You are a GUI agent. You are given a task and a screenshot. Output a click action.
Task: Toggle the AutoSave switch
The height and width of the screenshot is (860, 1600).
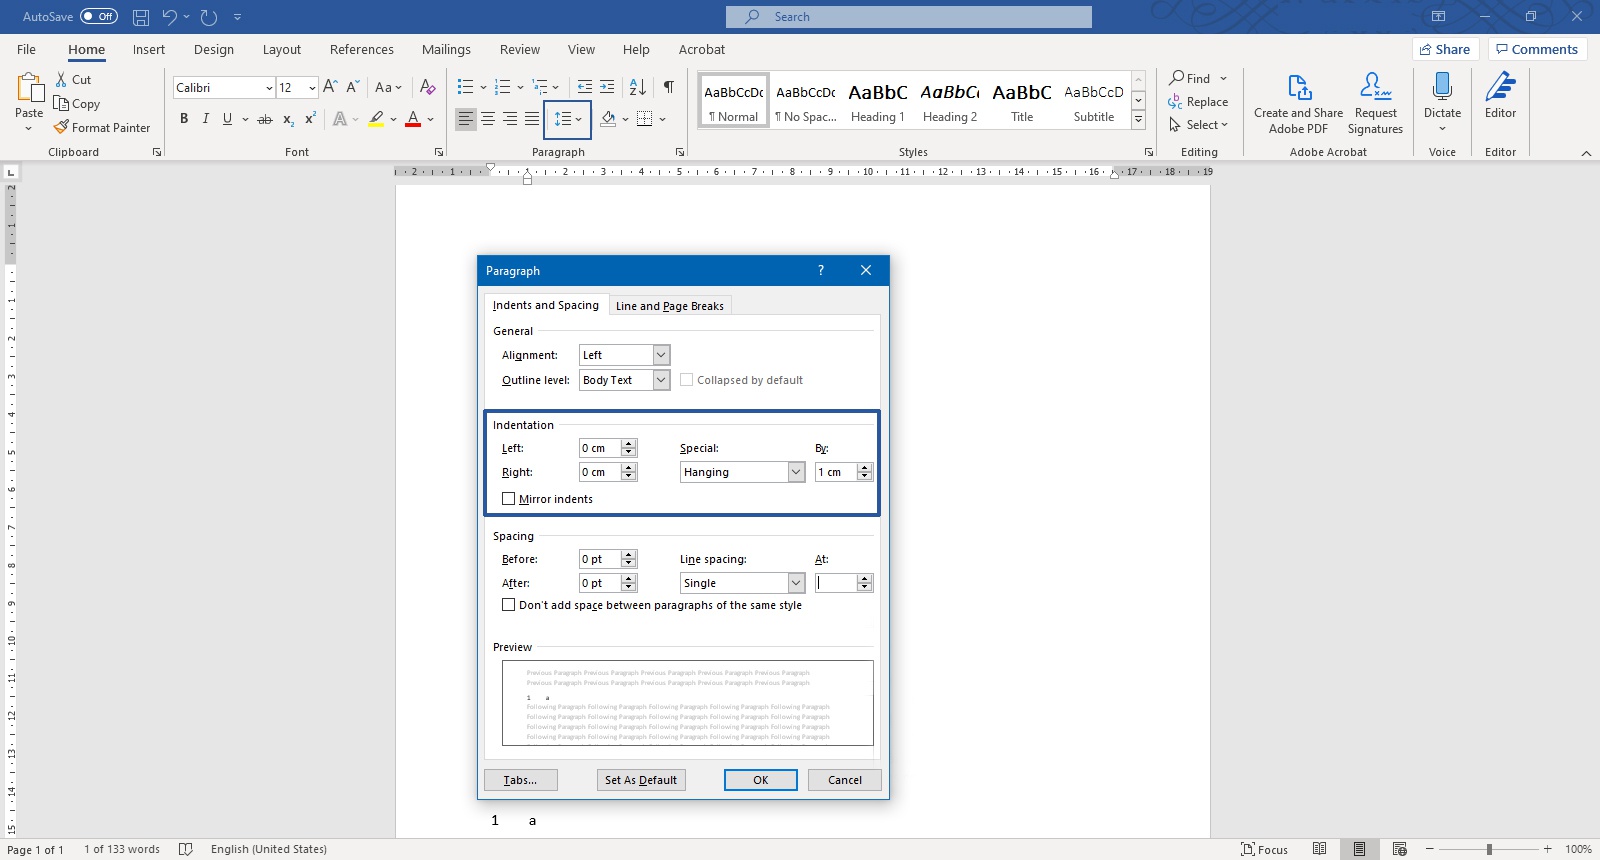tap(98, 17)
